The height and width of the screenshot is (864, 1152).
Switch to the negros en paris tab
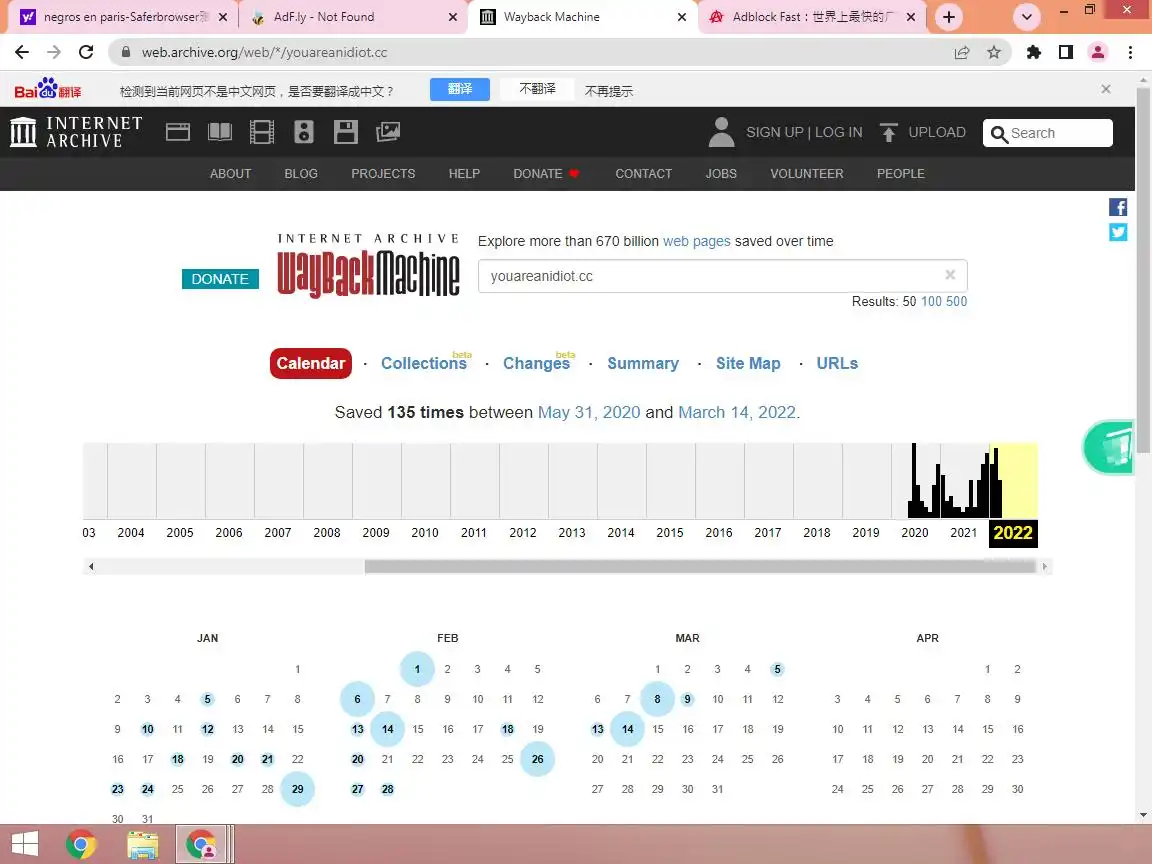[x=123, y=17]
